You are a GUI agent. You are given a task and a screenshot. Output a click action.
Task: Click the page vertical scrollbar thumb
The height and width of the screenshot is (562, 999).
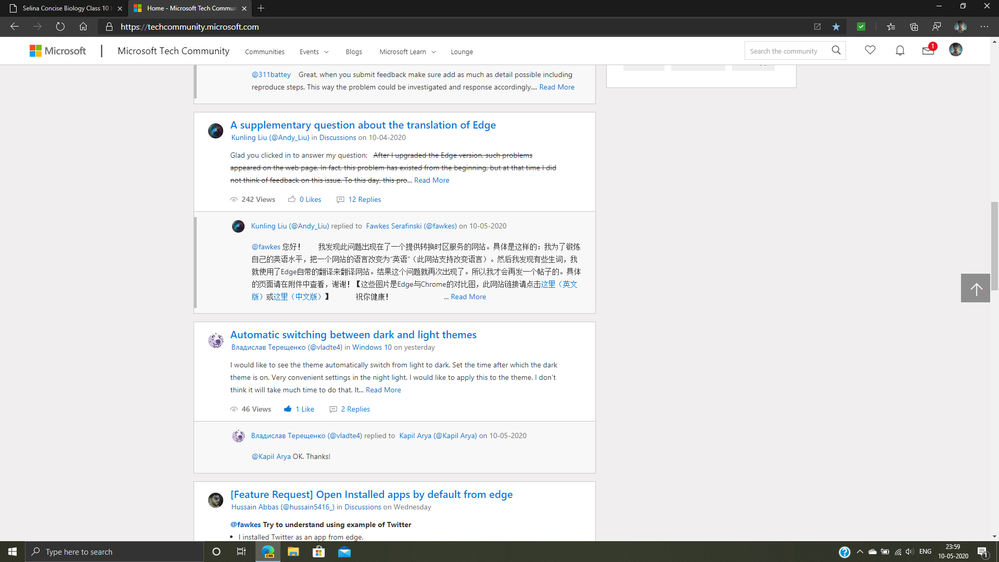click(x=994, y=245)
